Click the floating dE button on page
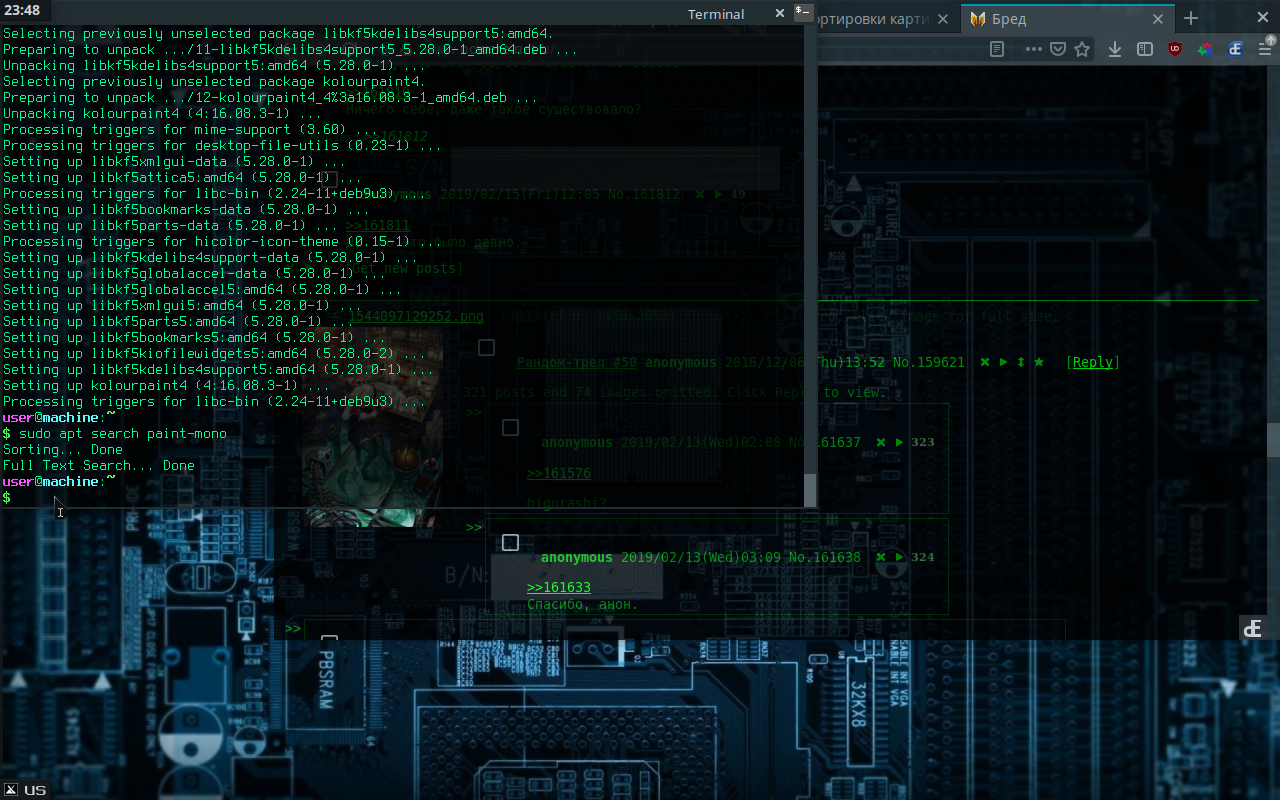Image resolution: width=1280 pixels, height=800 pixels. (1254, 628)
